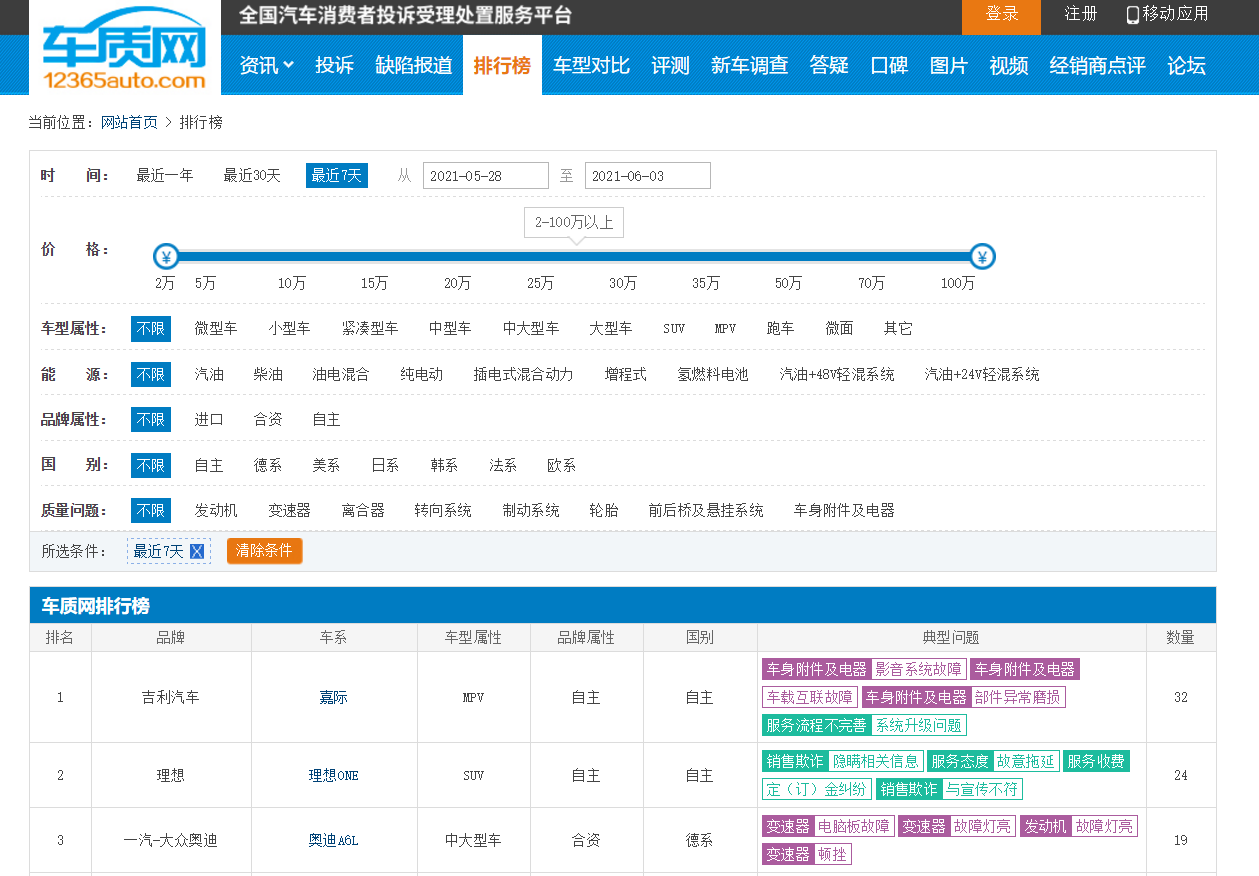Filter by SUV body type
This screenshot has height=876, width=1259.
(x=674, y=328)
